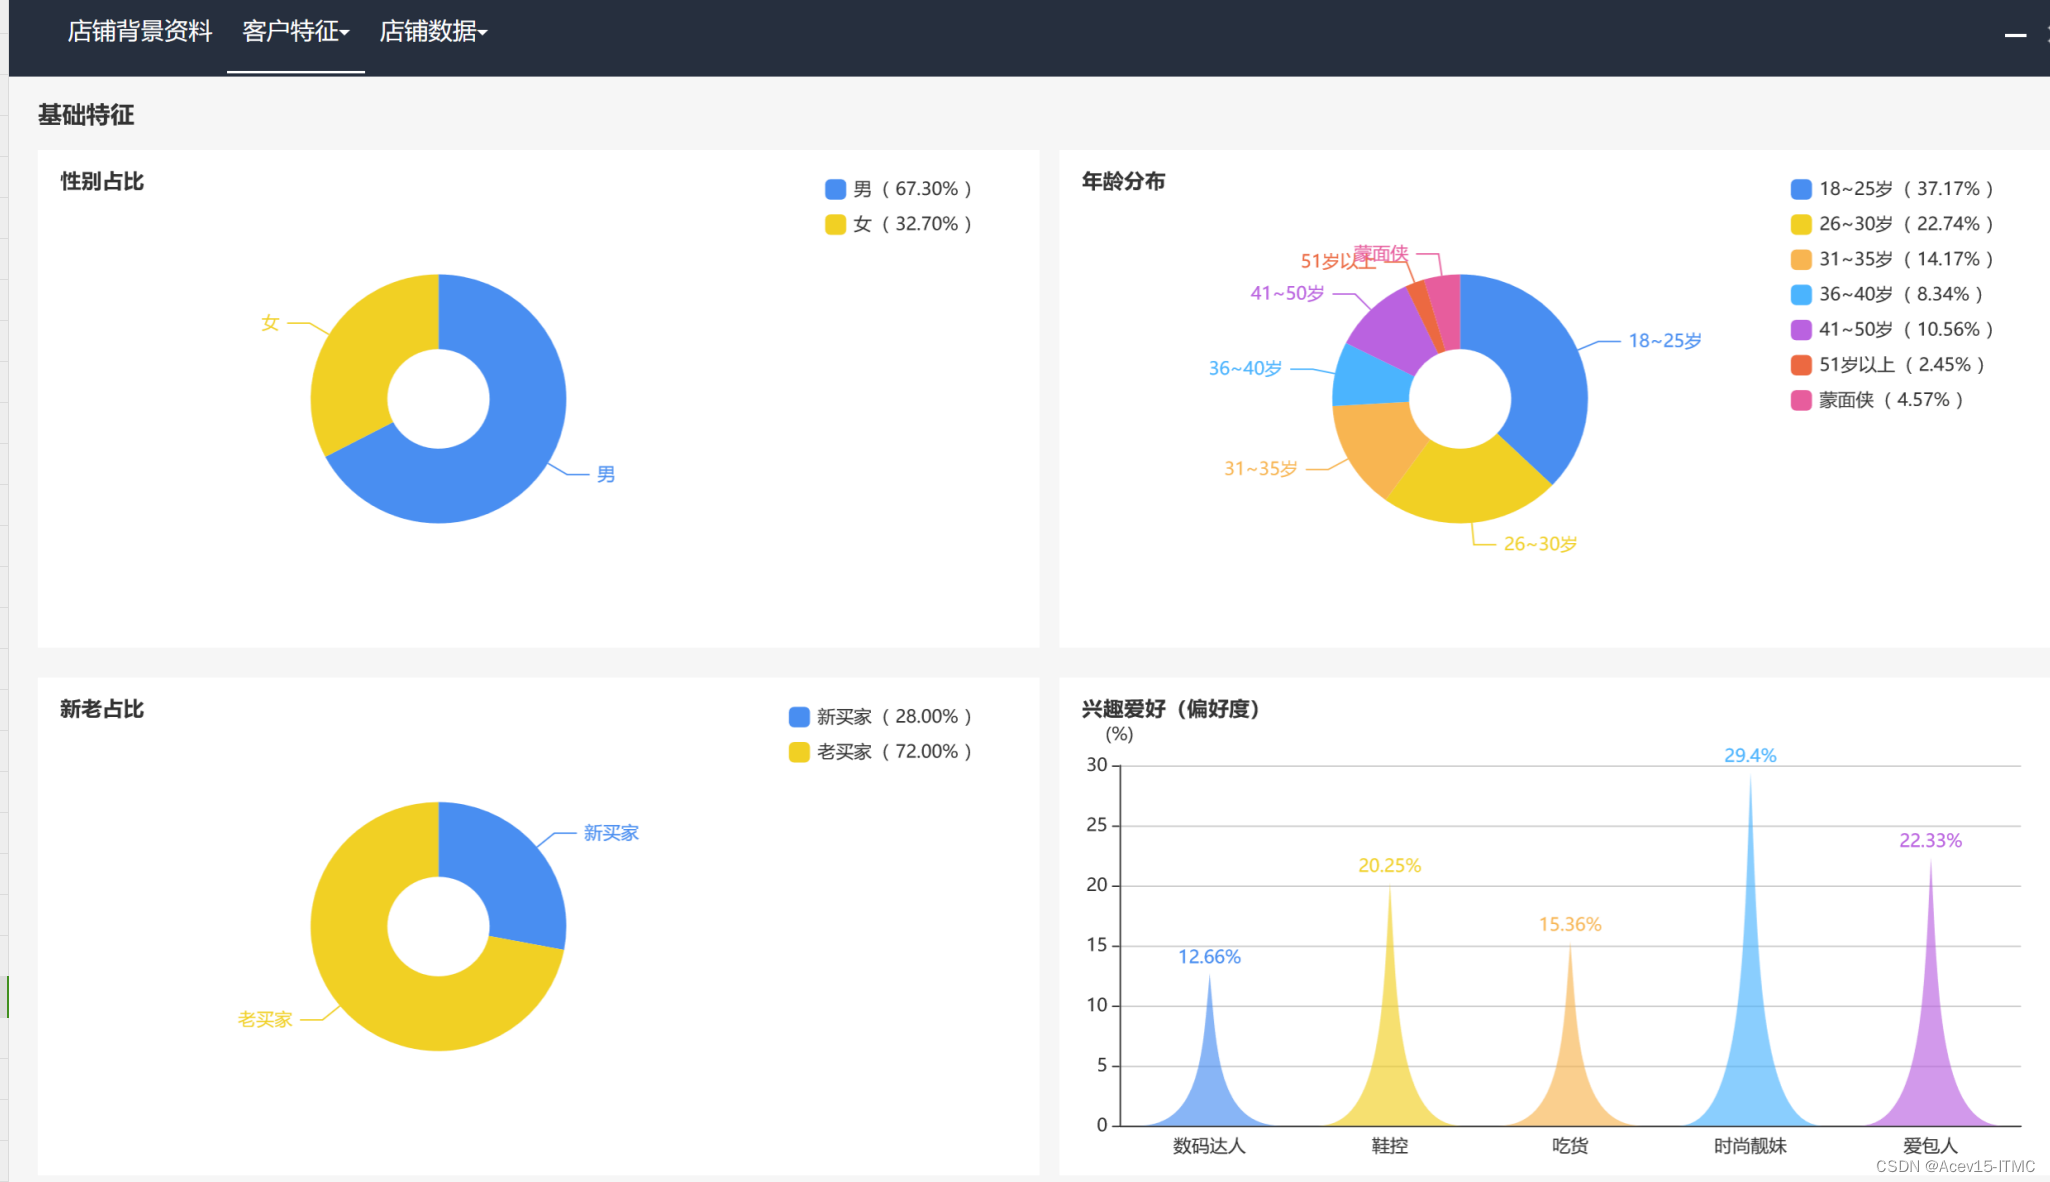Expand the 店铺数据 dropdown menu
This screenshot has width=2050, height=1182.
point(433,32)
